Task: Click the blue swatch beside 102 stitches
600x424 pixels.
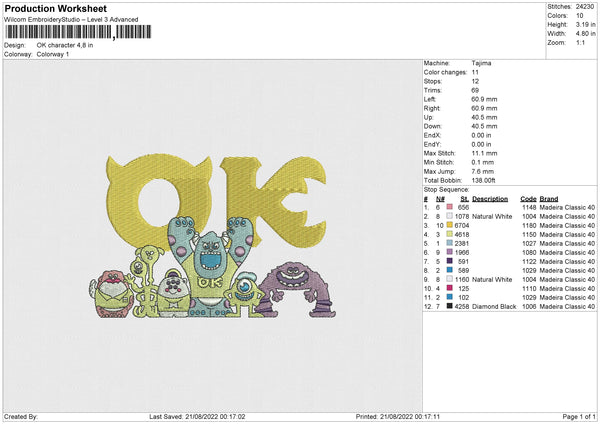Action: point(450,297)
